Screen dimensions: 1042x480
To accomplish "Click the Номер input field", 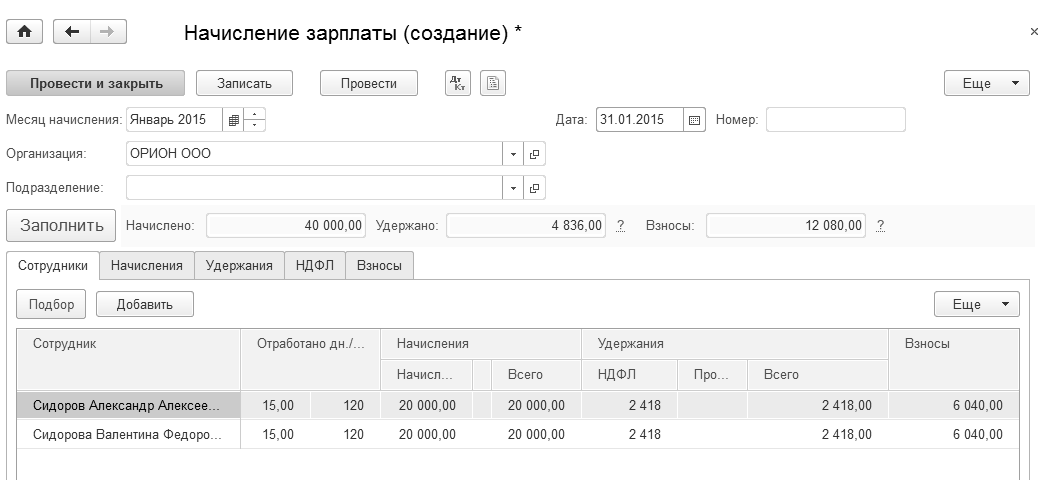I will click(835, 120).
